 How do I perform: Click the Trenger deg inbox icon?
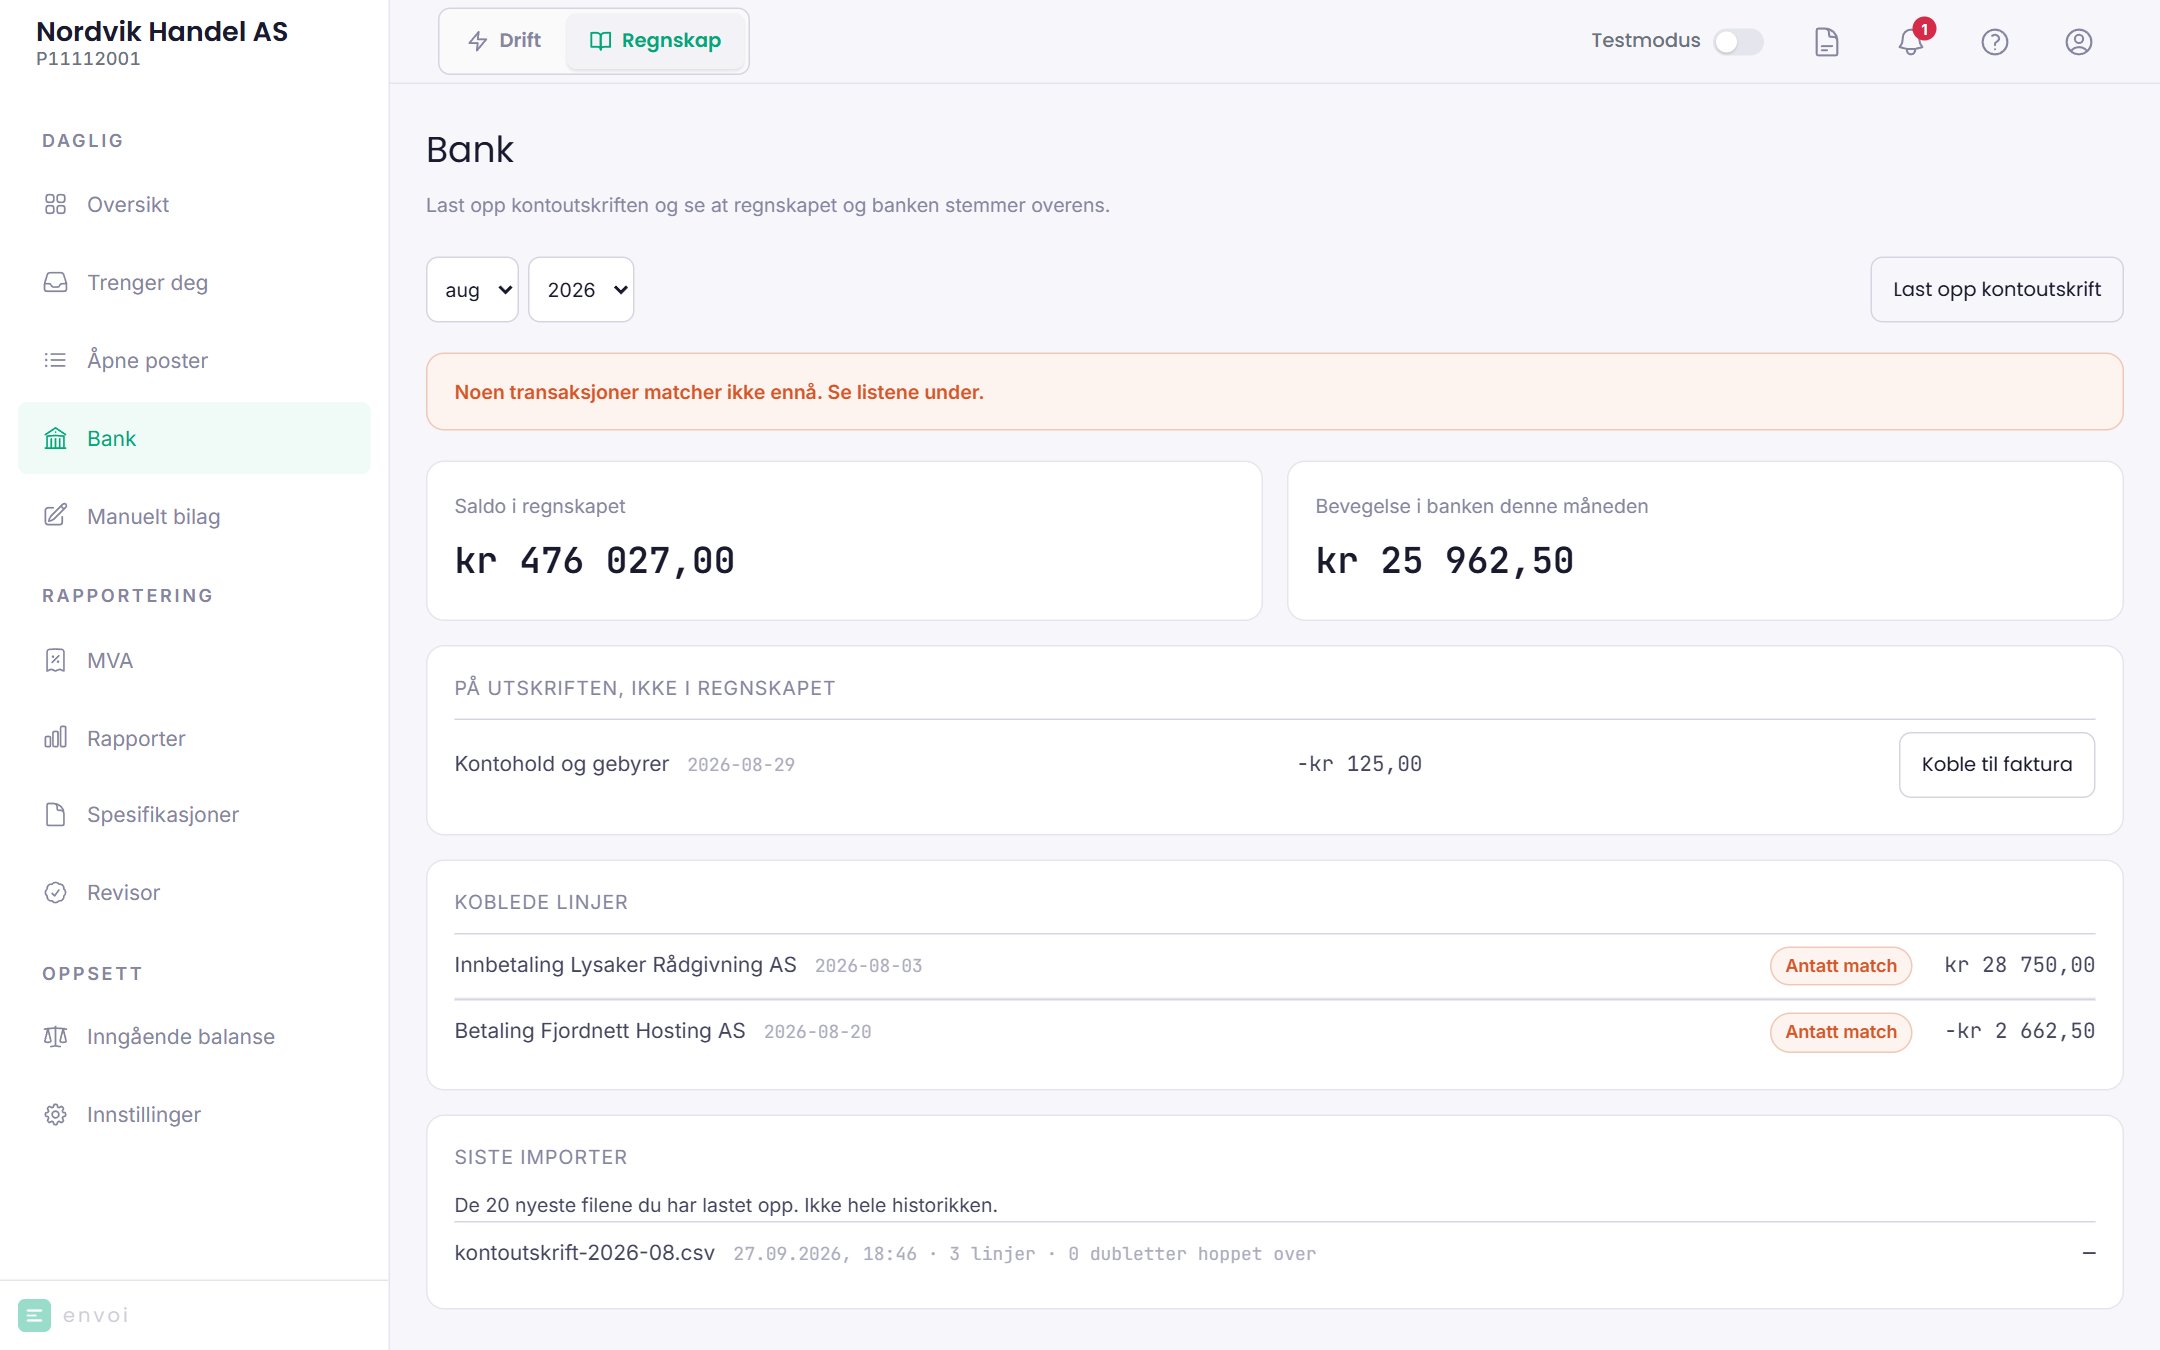point(55,282)
